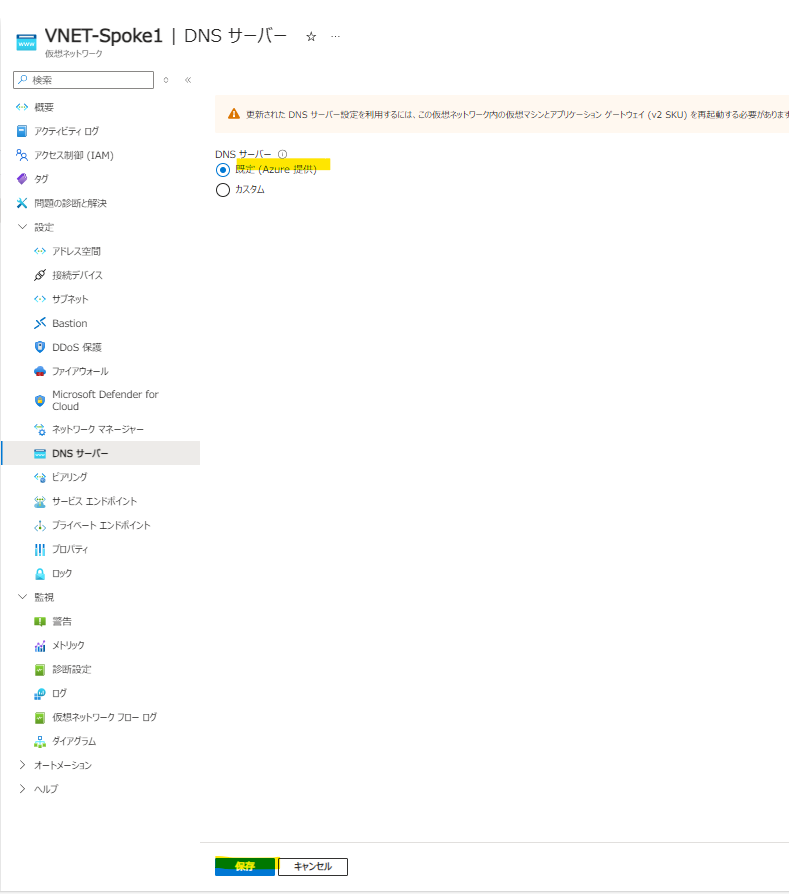Click the サービス エンドポイント icon
The width and height of the screenshot is (789, 894).
(x=40, y=502)
